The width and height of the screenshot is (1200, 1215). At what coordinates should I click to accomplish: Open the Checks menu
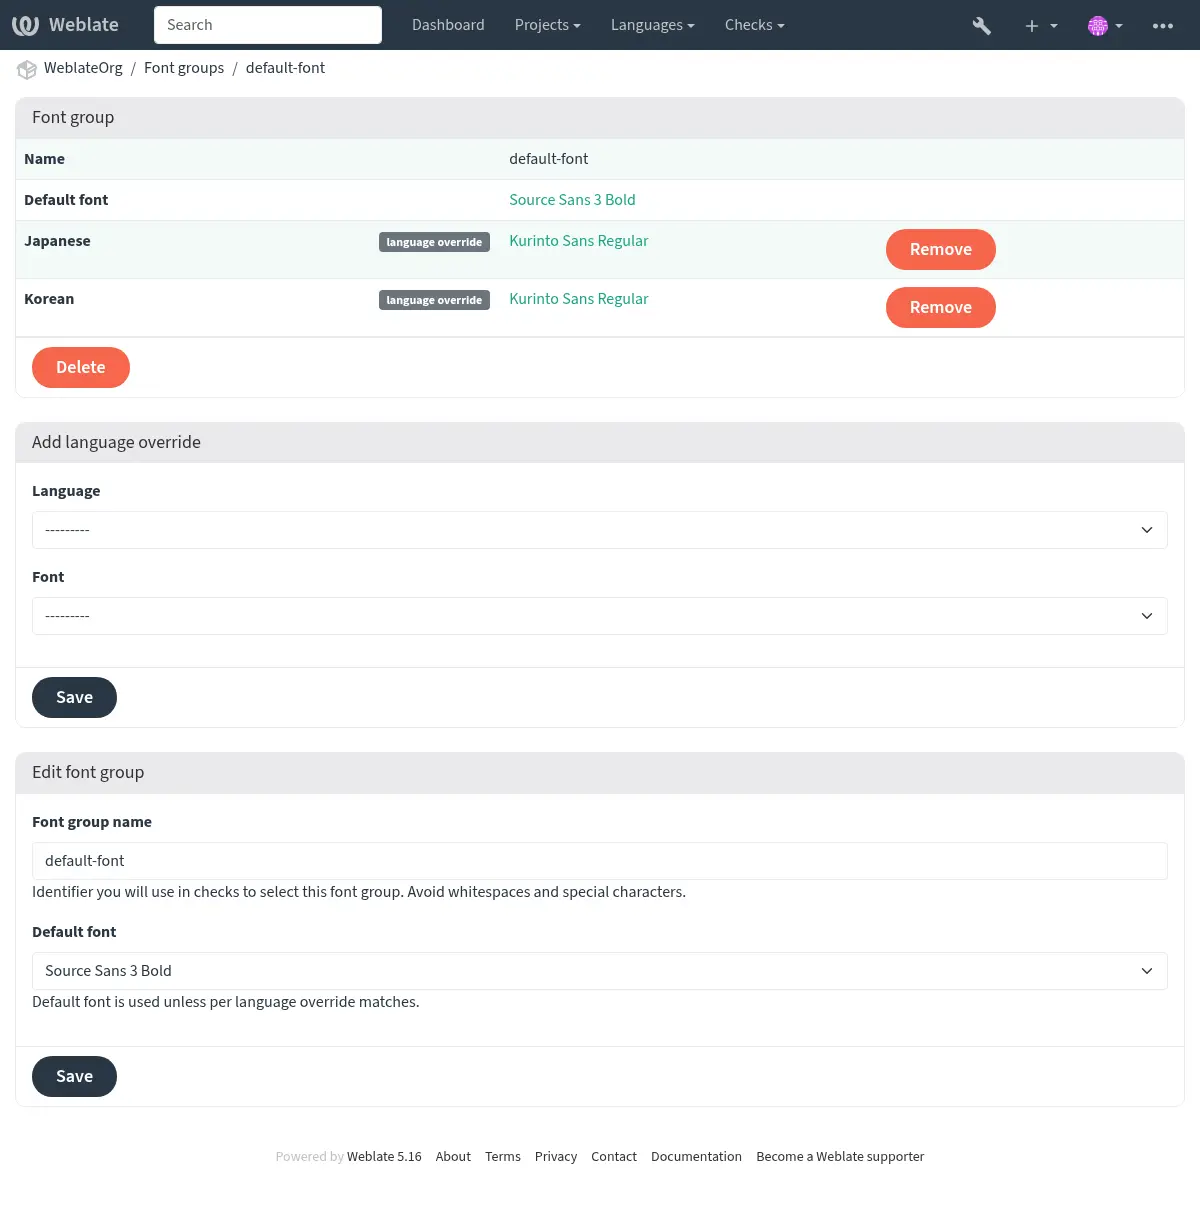tap(754, 25)
